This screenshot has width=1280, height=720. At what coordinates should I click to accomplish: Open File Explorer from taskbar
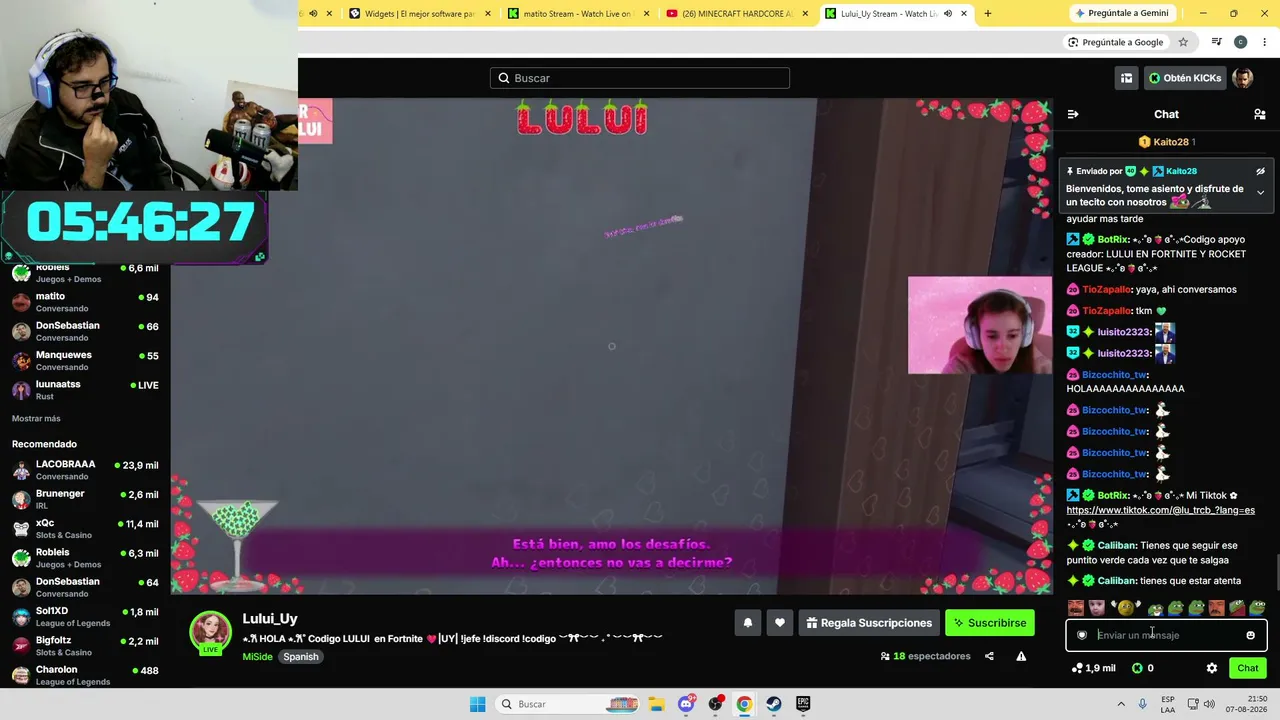(656, 704)
